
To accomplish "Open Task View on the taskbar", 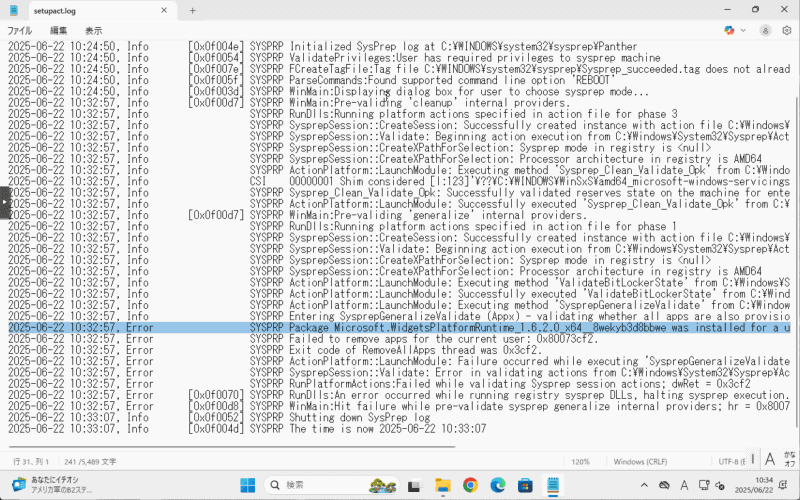I will pyautogui.click(x=414, y=485).
